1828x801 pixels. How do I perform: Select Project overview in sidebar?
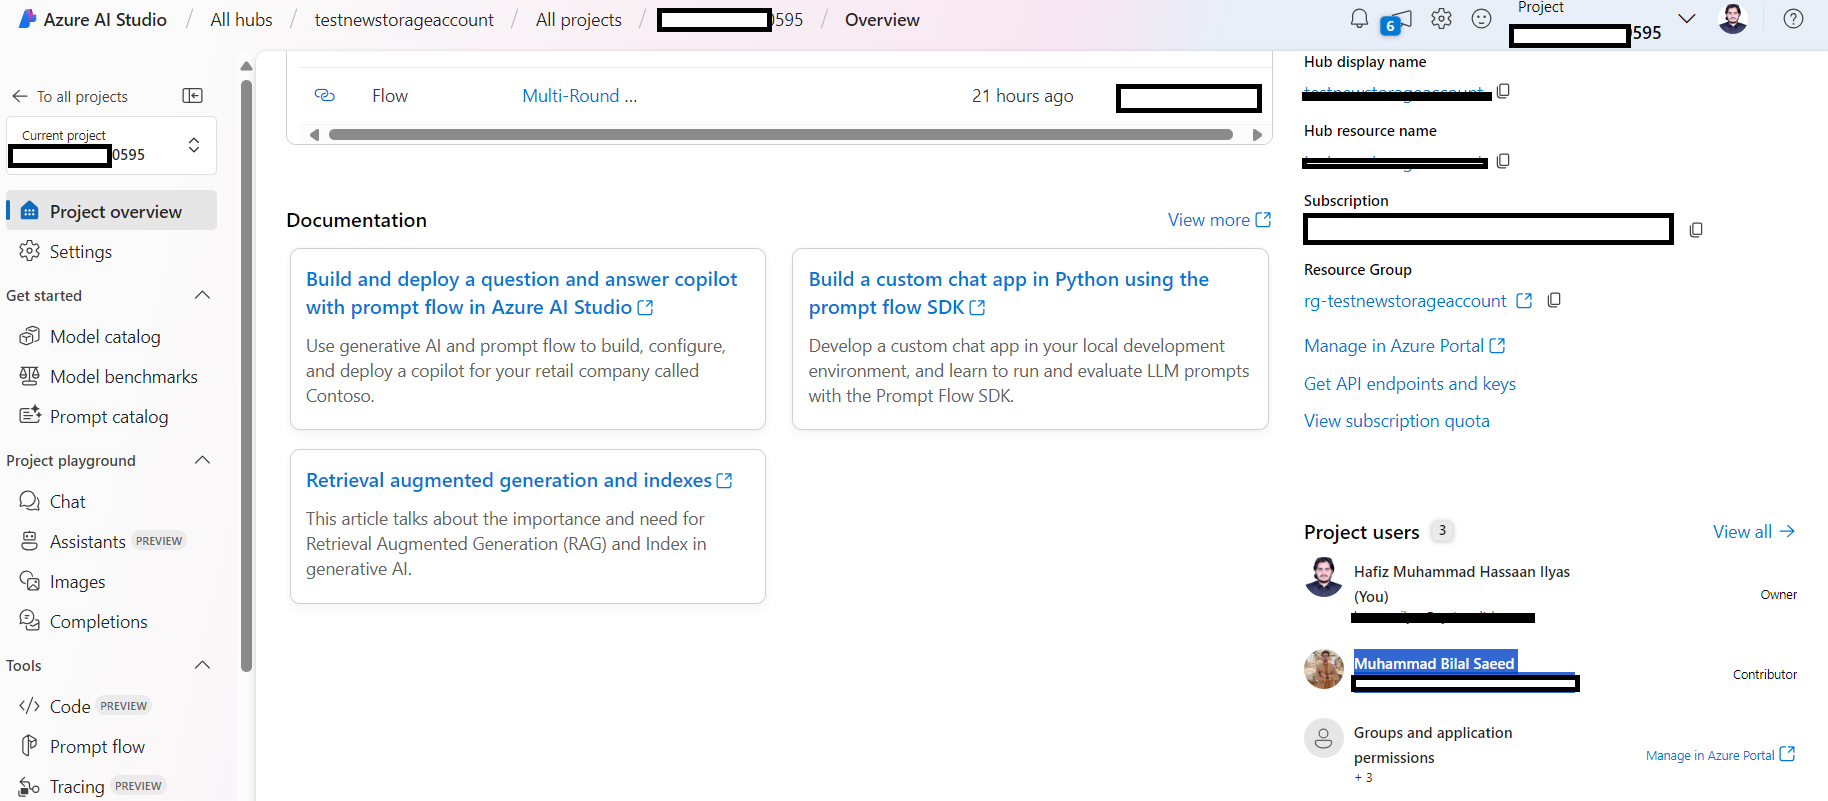click(111, 211)
